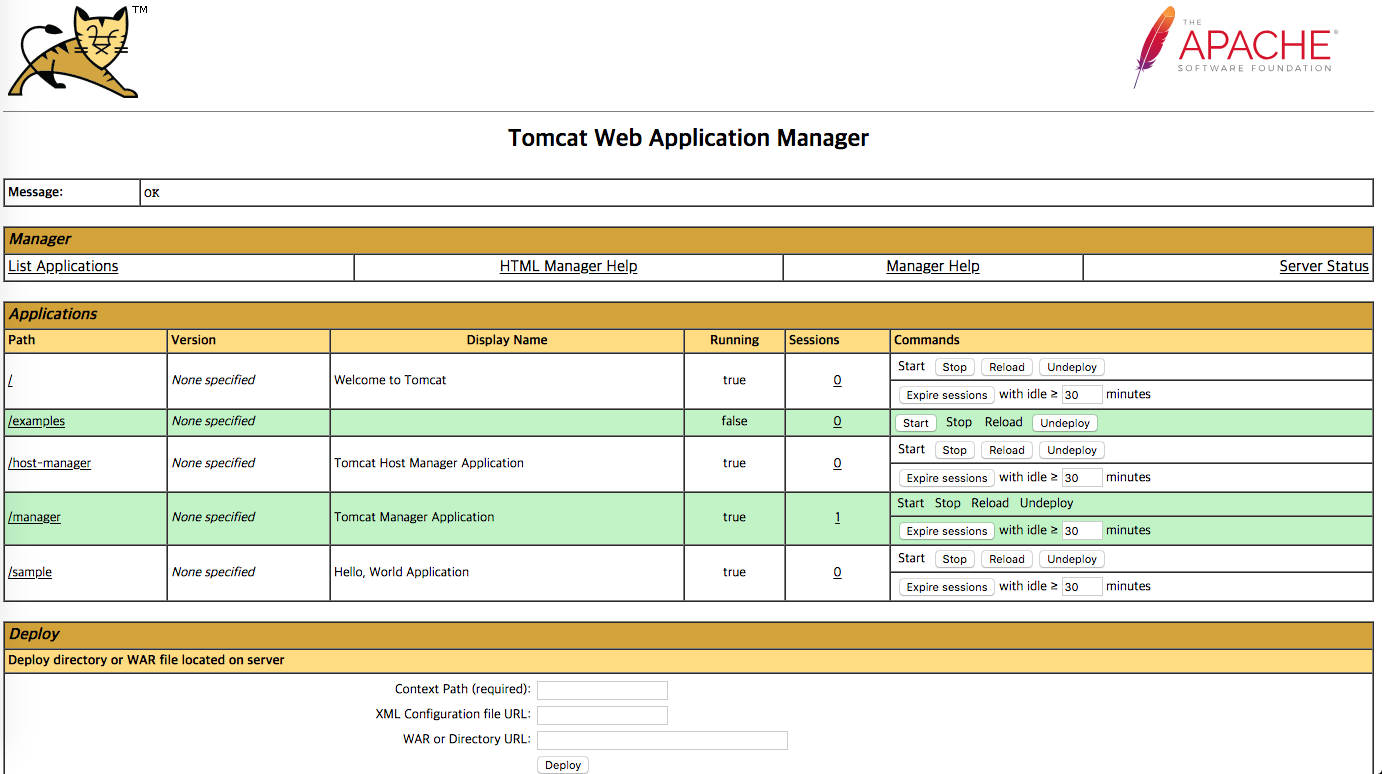The width and height of the screenshot is (1382, 774).
Task: View sessions count for /host-manager
Action: (x=837, y=463)
